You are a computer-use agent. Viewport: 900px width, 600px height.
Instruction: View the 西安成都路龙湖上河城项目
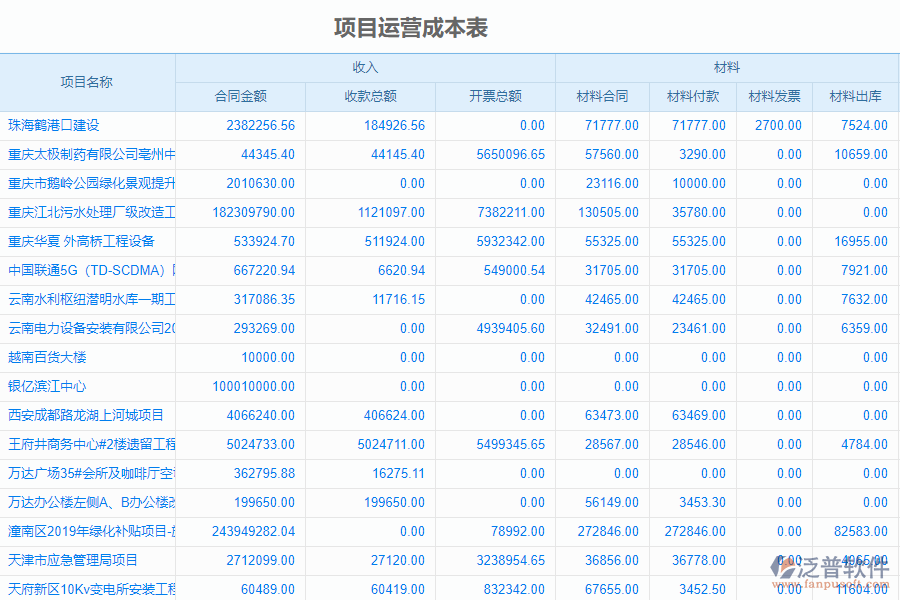pos(85,415)
